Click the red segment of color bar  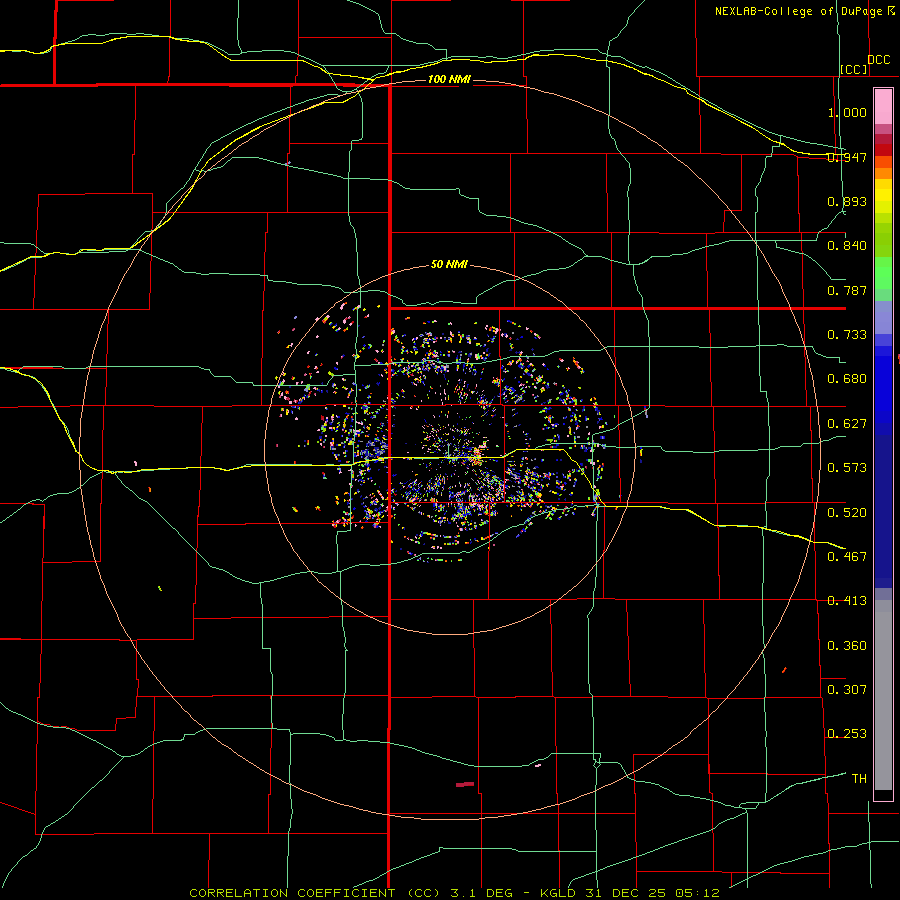click(x=883, y=149)
